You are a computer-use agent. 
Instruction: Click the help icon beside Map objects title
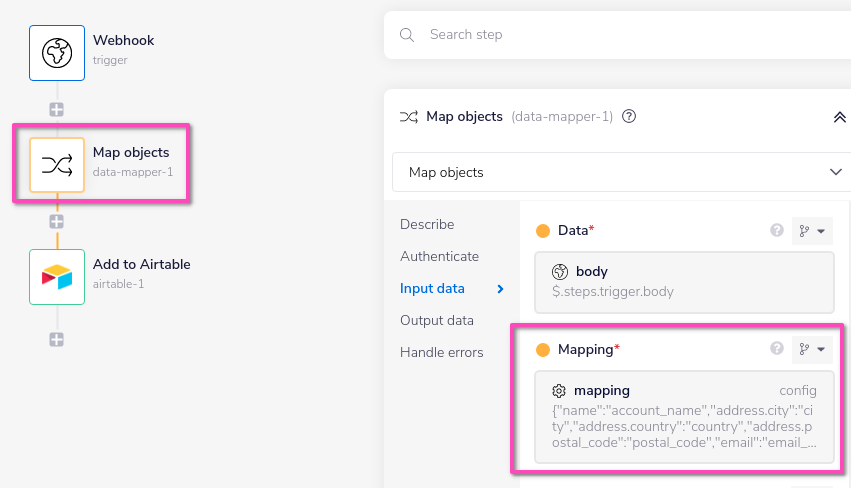(629, 117)
